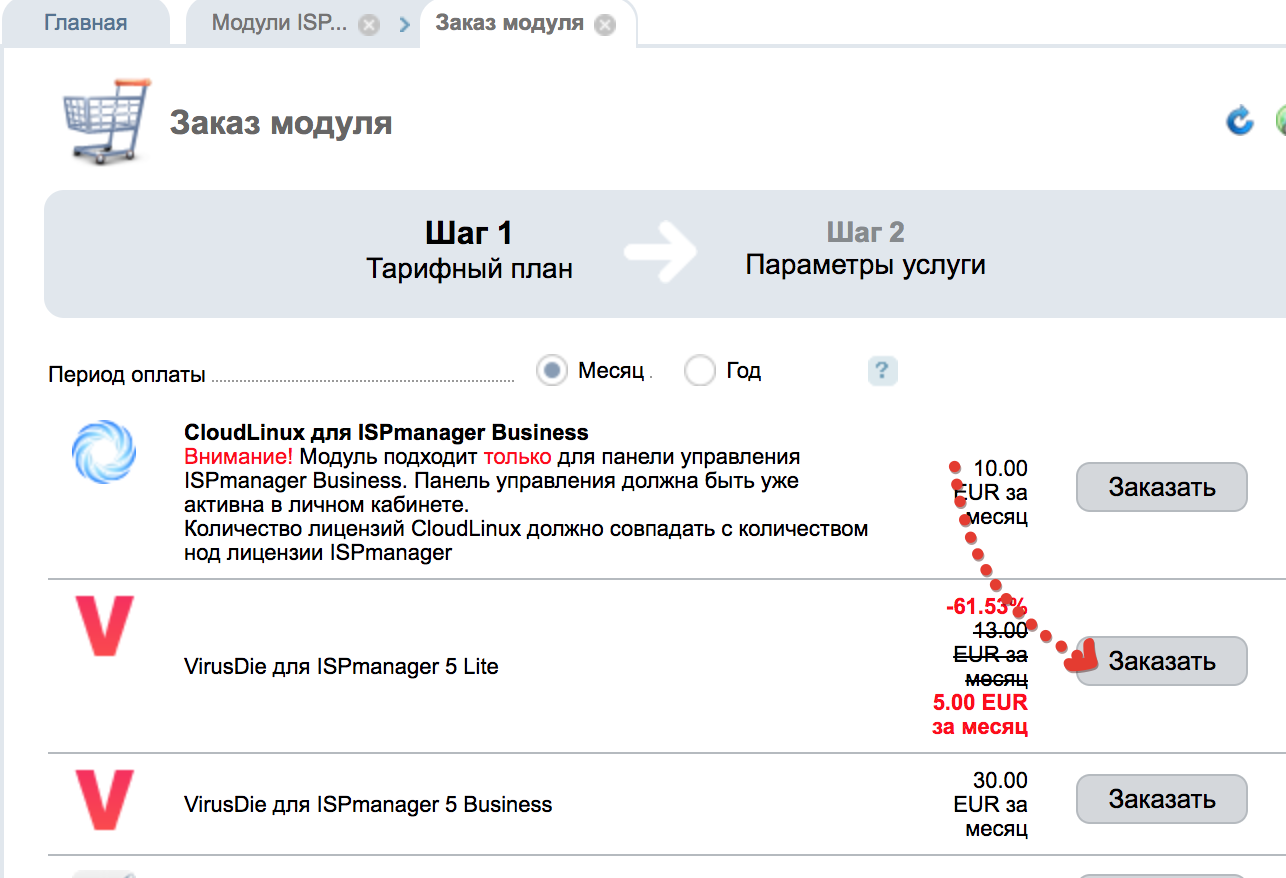The width and height of the screenshot is (1286, 878).
Task: Close the Модули ISP tab
Action: click(x=369, y=25)
